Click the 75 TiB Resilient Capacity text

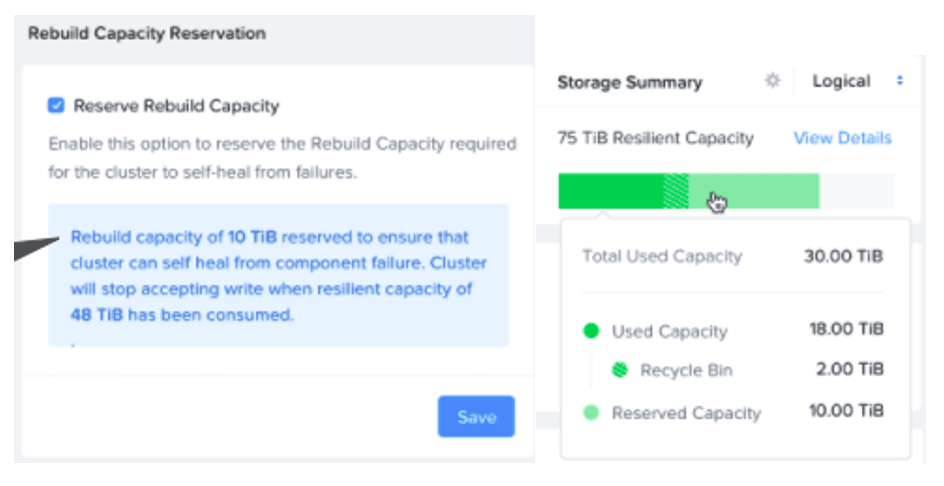click(x=656, y=138)
